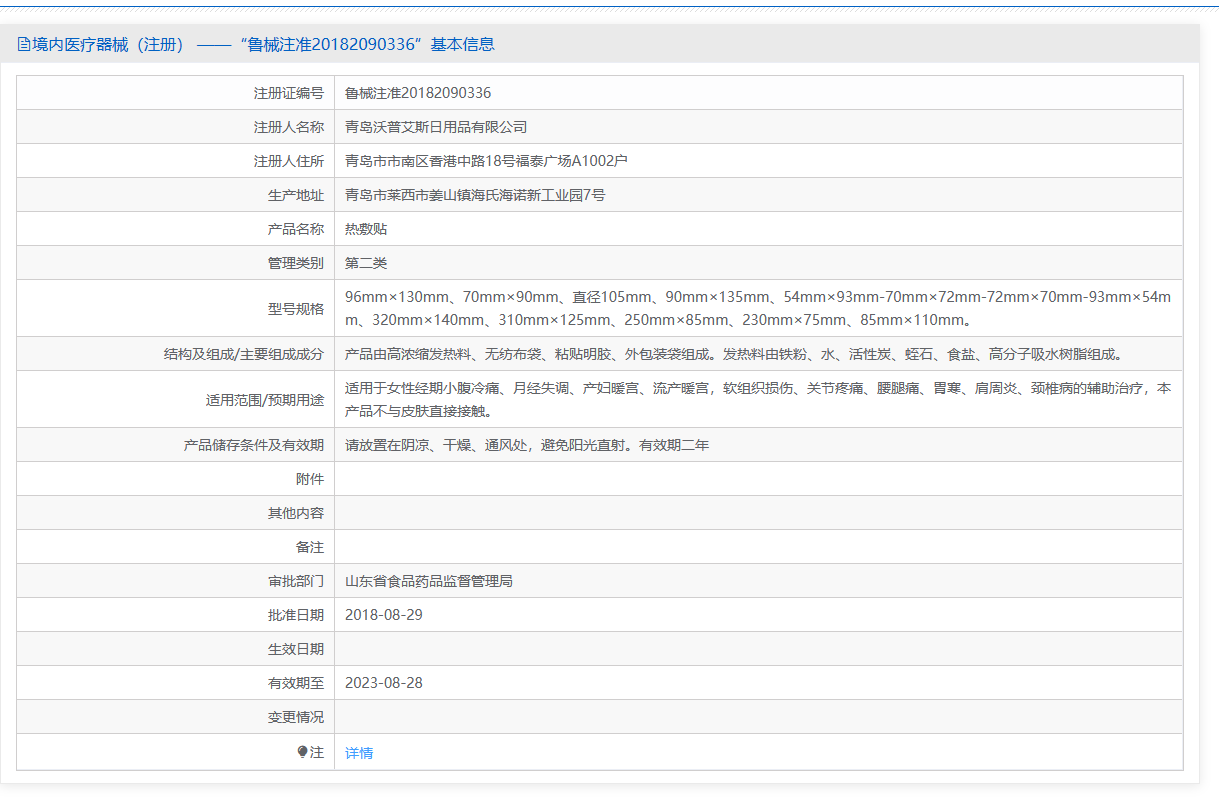Select the 结构及组成/主要组成成分 label

244,354
